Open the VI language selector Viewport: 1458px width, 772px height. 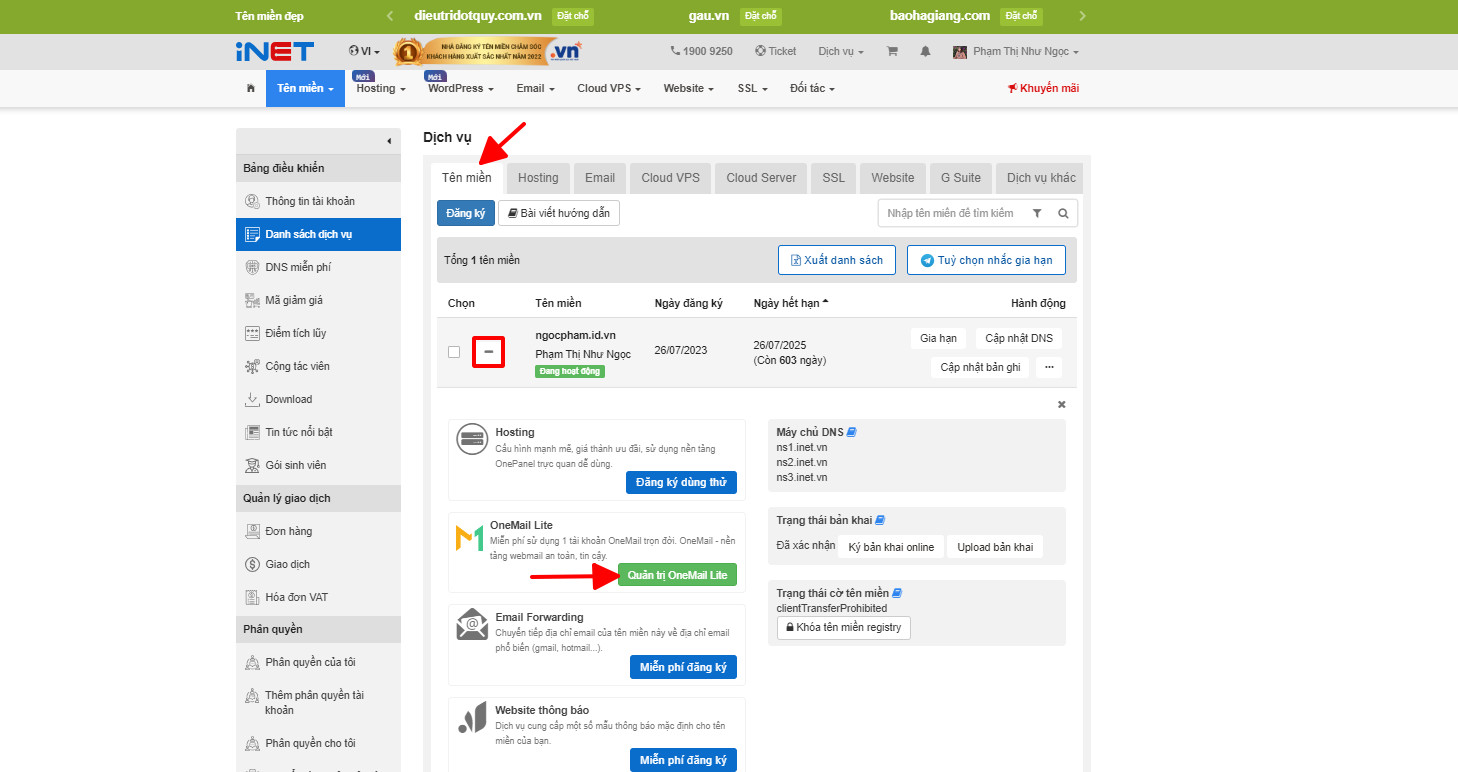pos(363,51)
